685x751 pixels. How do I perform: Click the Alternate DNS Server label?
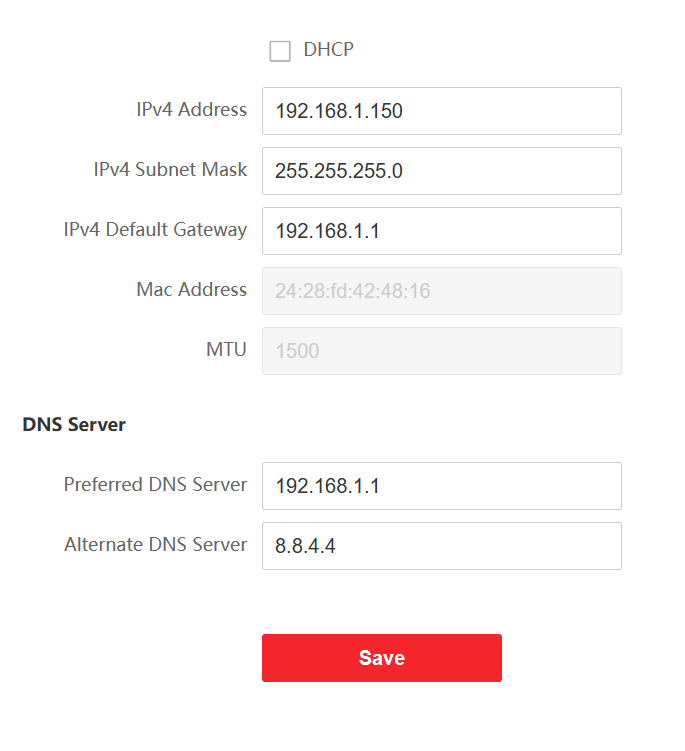(155, 545)
